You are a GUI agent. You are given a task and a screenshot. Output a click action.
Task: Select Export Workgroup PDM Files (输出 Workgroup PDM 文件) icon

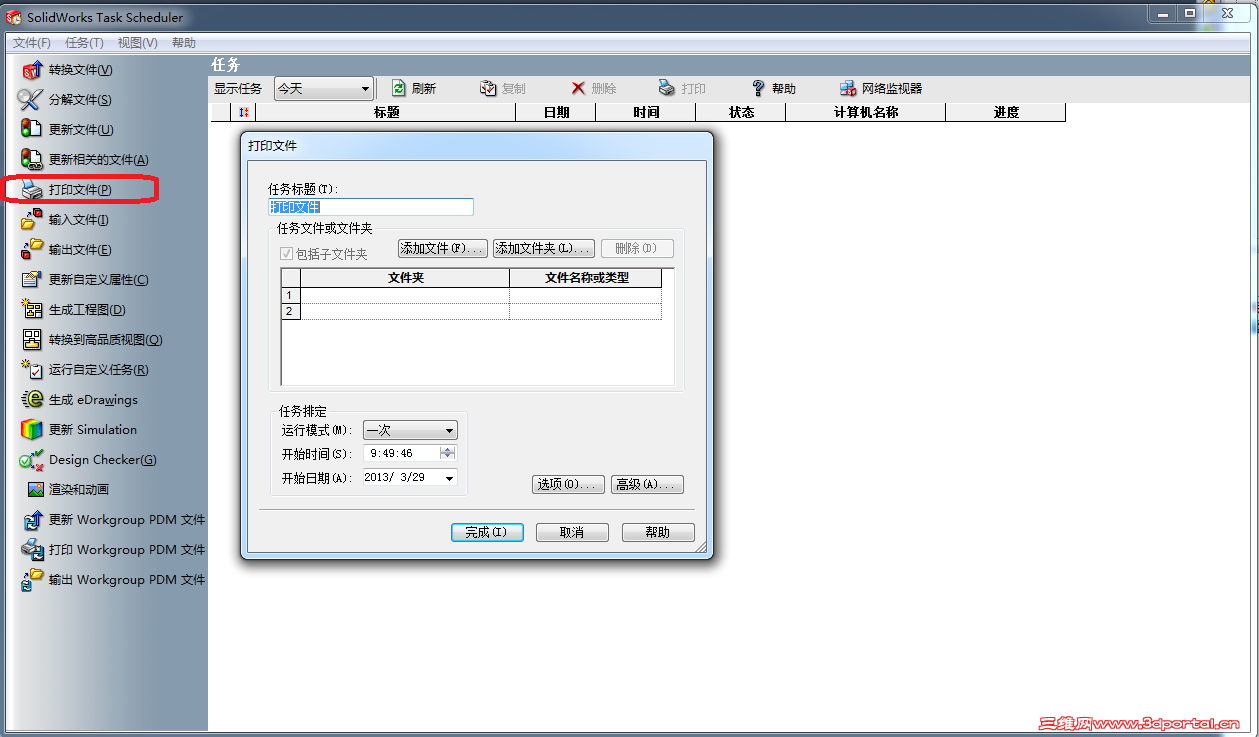click(x=32, y=579)
